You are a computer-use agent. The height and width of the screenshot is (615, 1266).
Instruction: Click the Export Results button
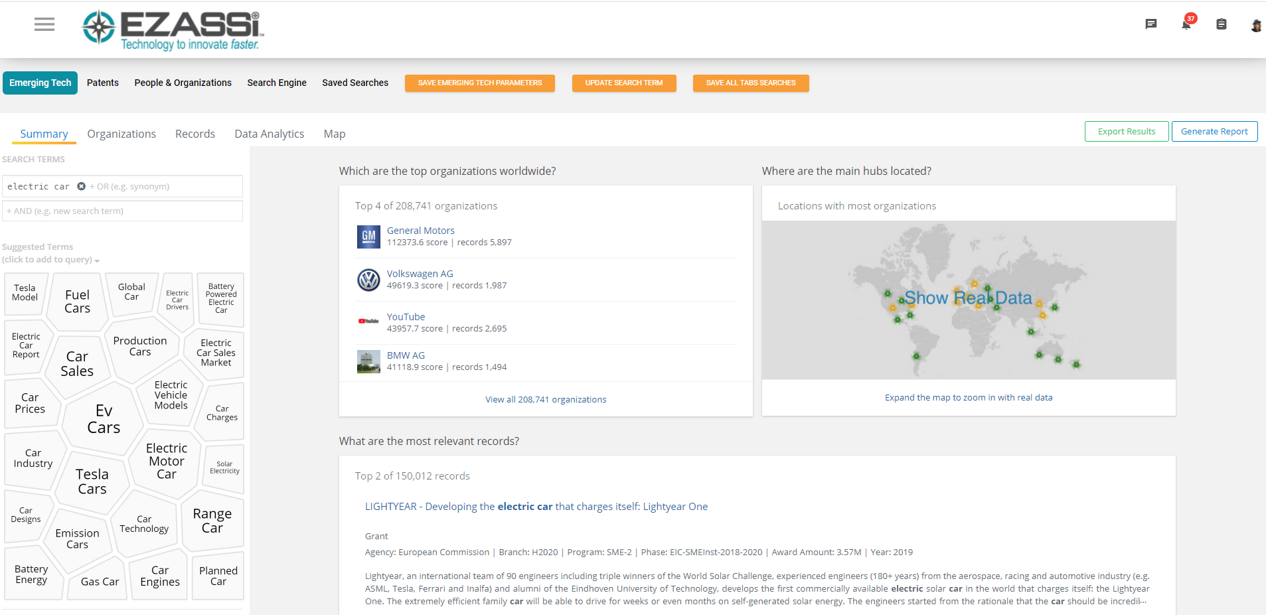point(1126,131)
